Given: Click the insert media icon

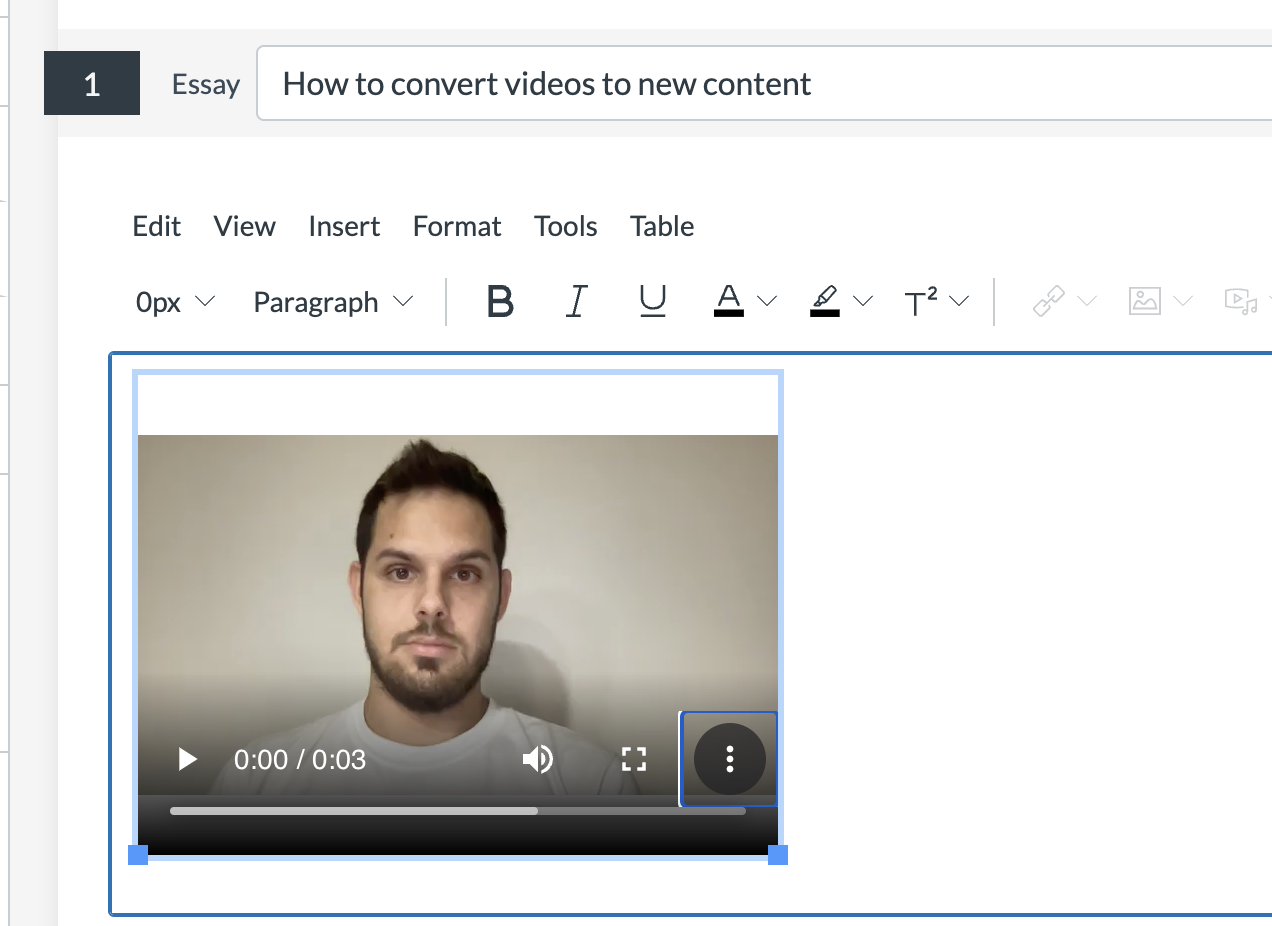Looking at the screenshot, I should coord(1241,301).
